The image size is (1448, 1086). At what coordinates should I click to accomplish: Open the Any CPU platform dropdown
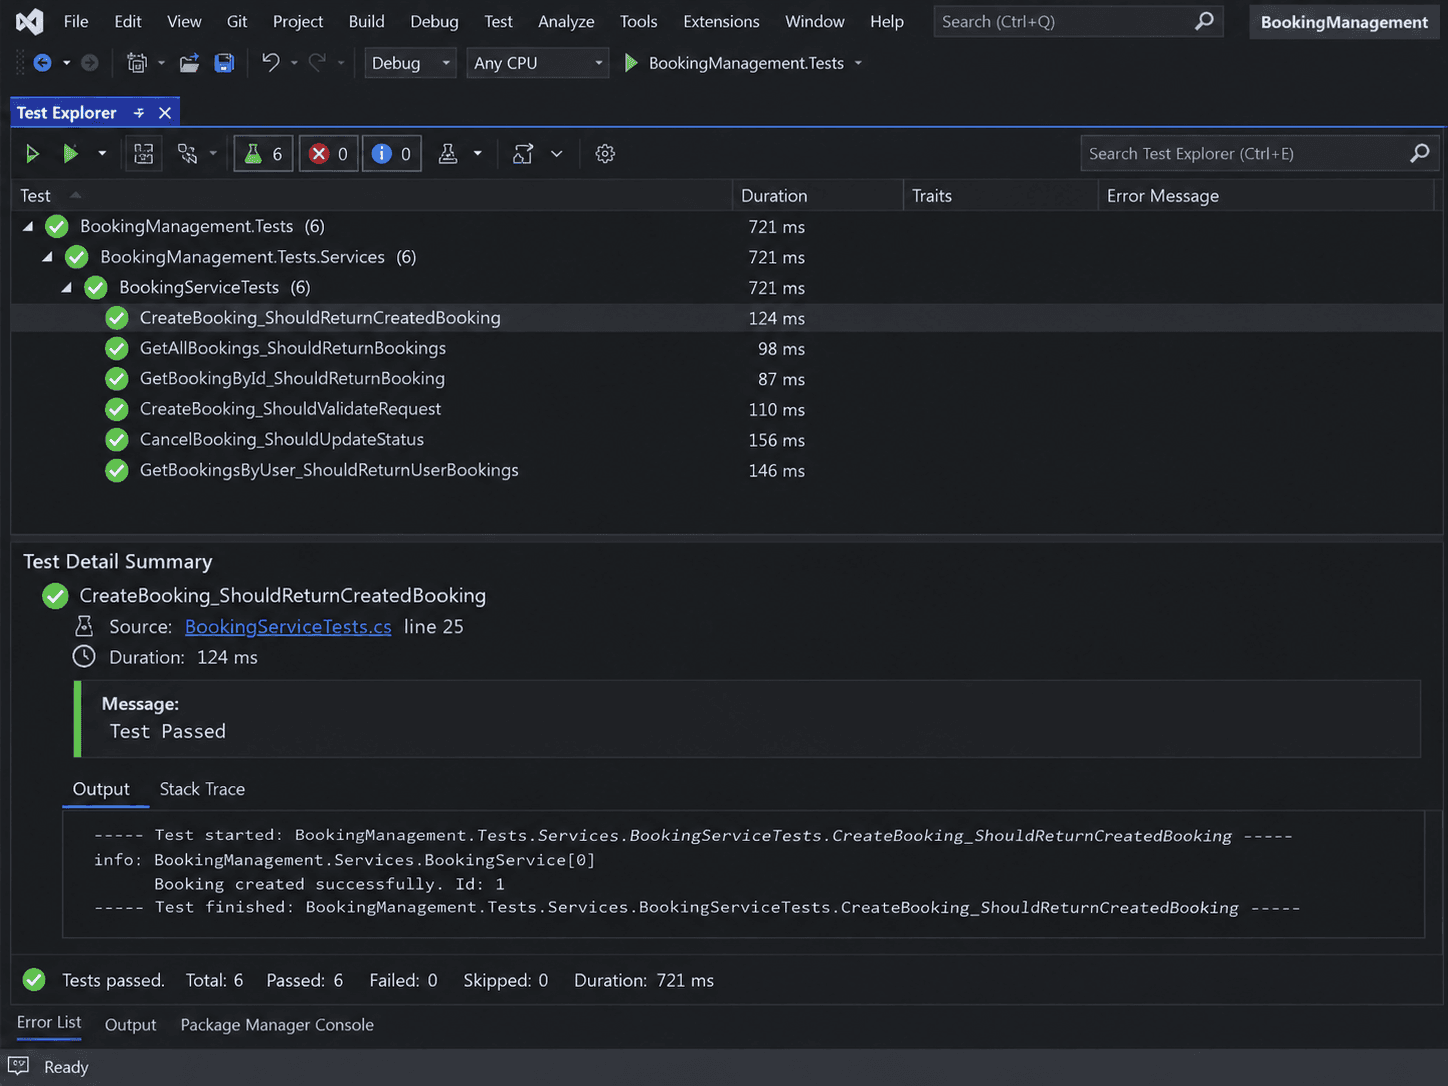[538, 63]
